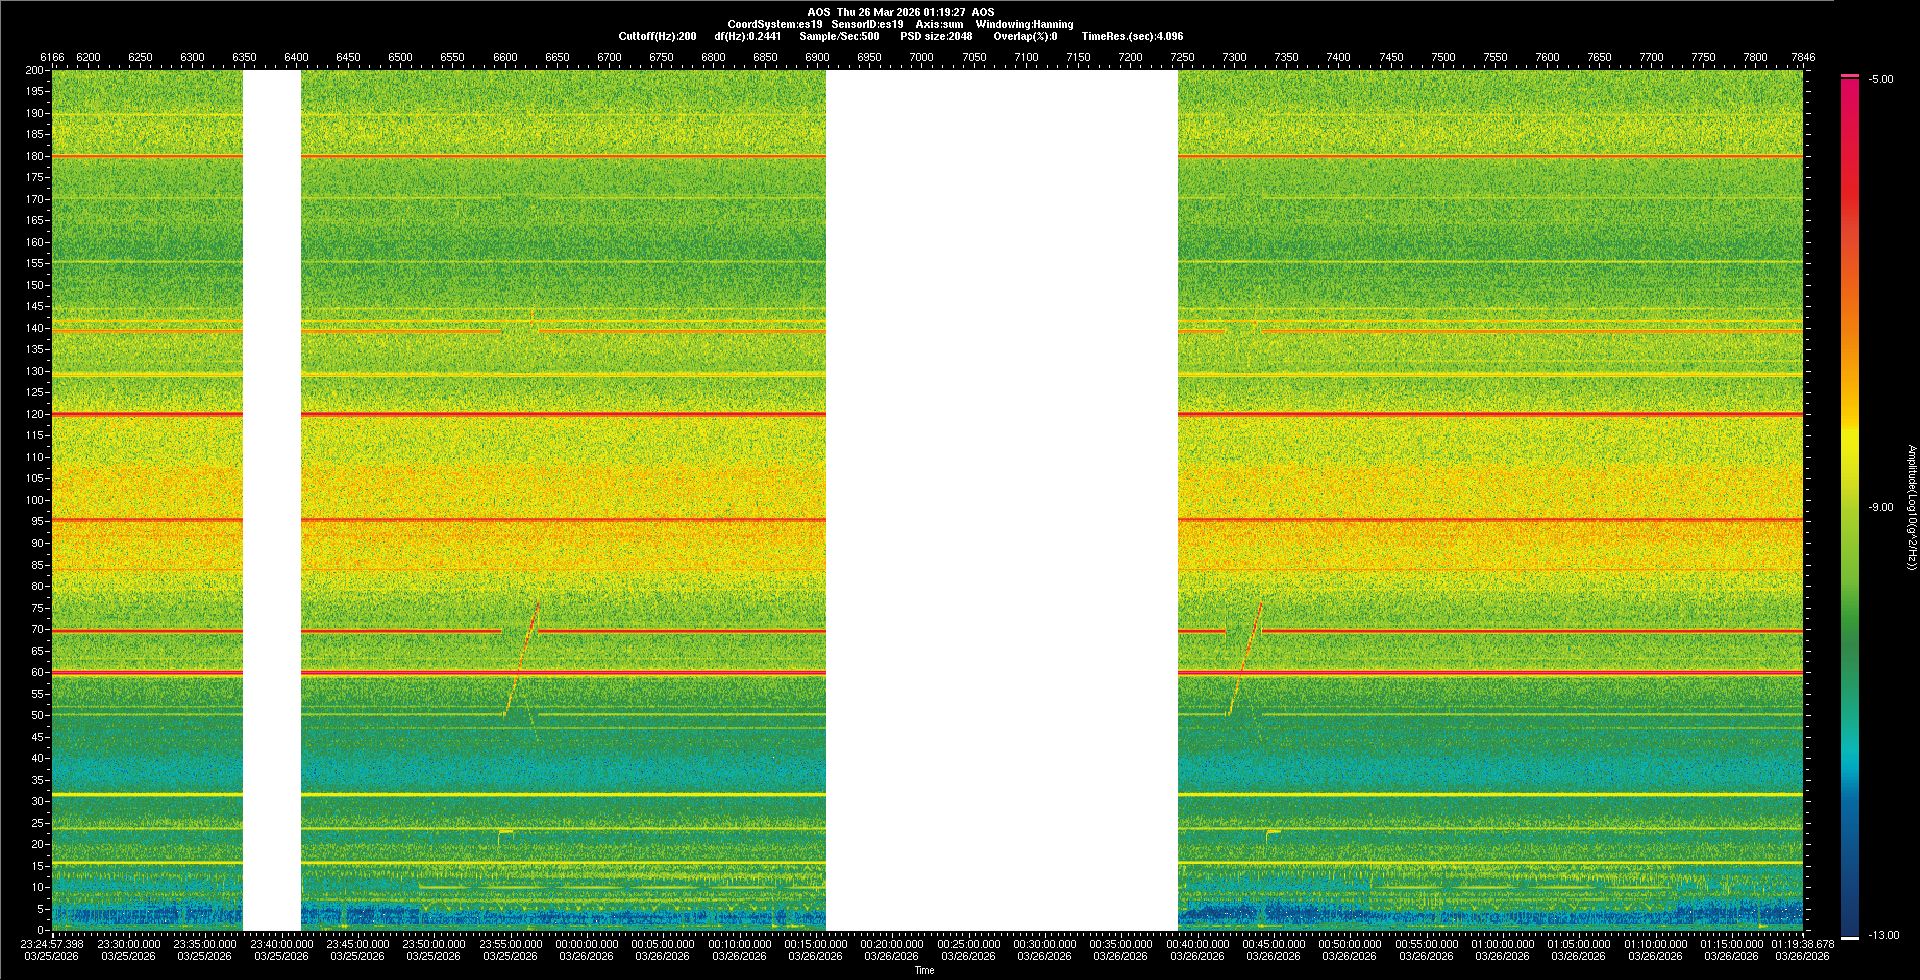Click the 200 Hz label on frequency axis
Screen dimensions: 1920x980
[34, 70]
